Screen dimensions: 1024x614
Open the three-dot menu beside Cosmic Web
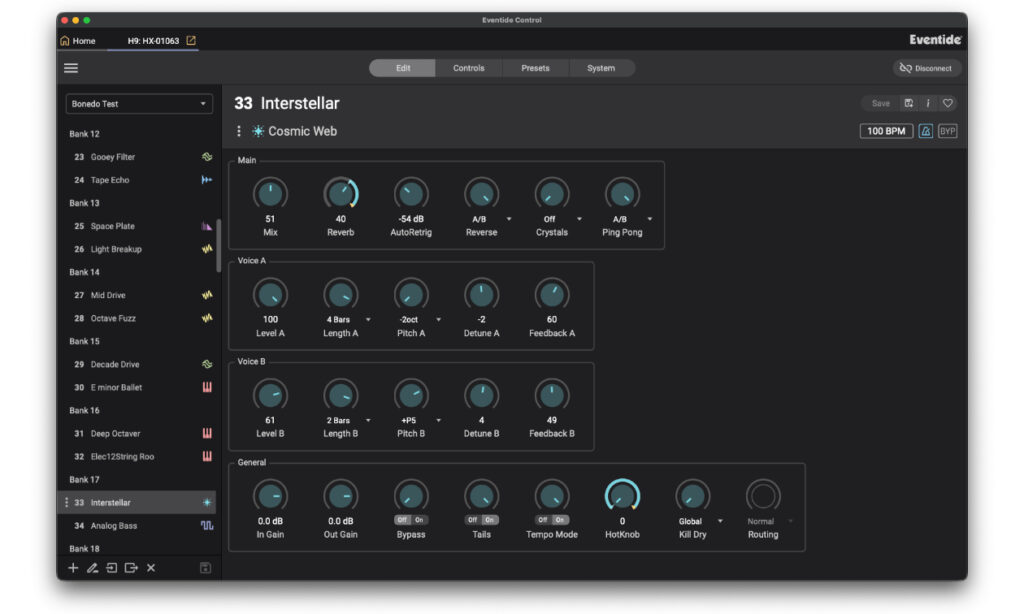click(x=239, y=131)
